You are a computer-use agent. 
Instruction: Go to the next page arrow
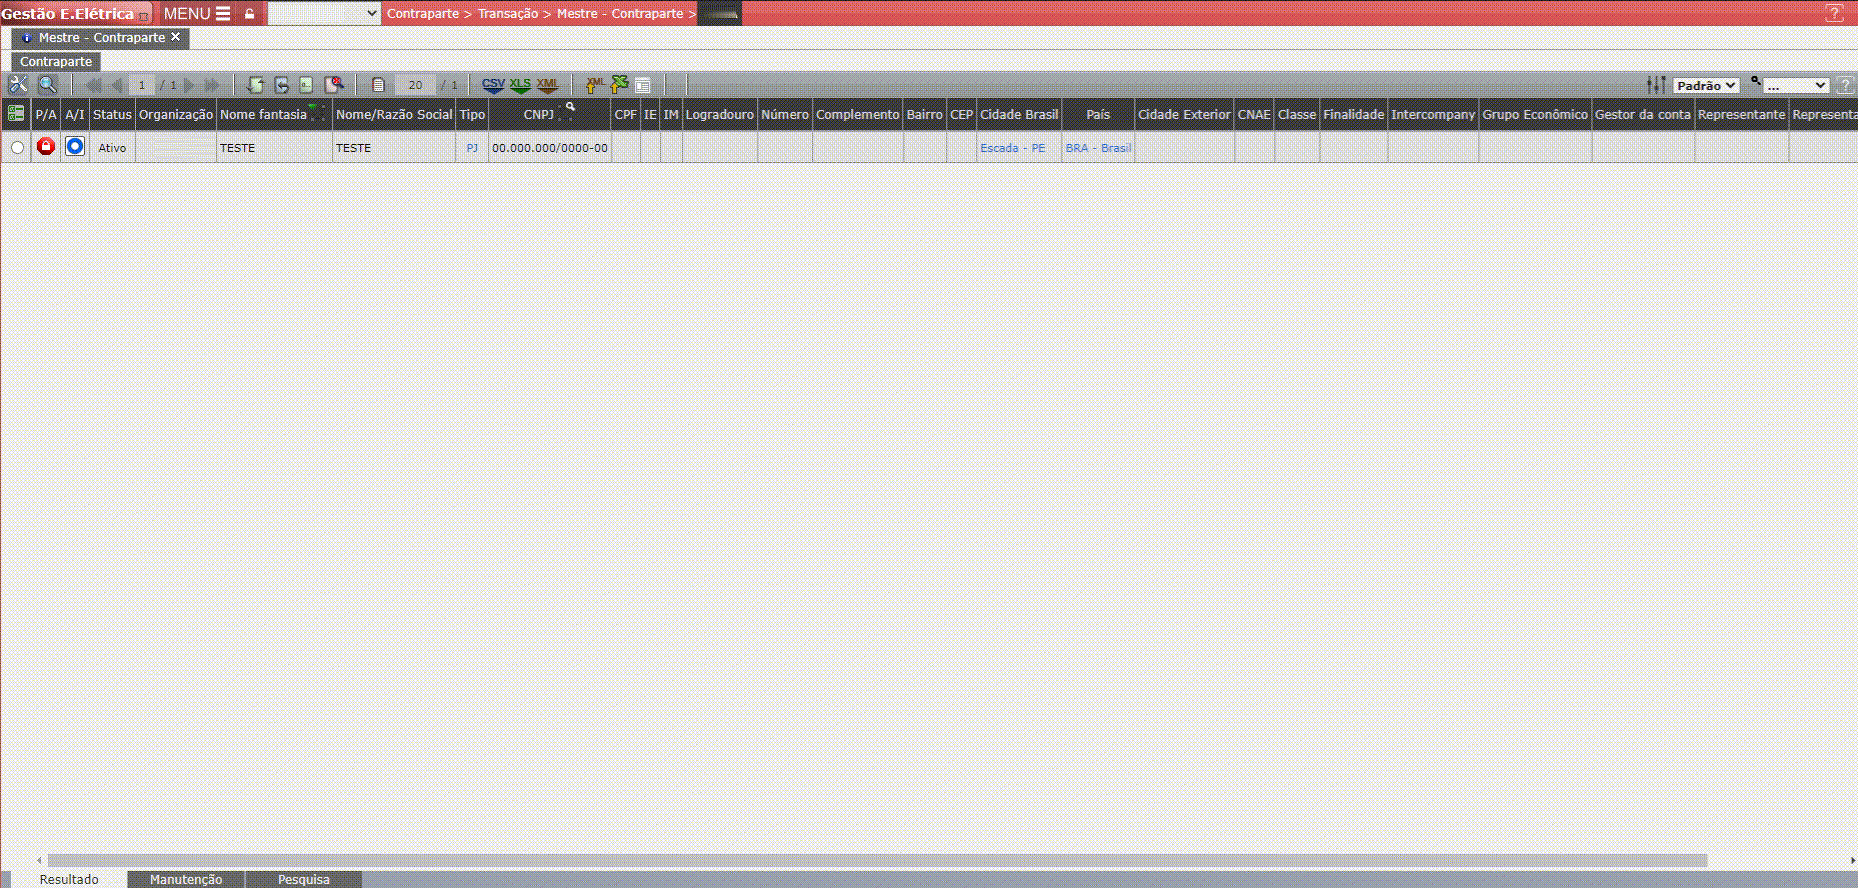(189, 85)
